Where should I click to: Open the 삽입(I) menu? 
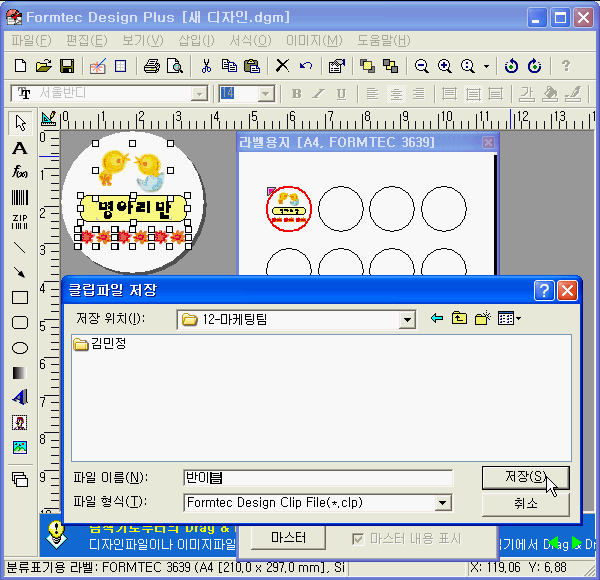pyautogui.click(x=196, y=40)
